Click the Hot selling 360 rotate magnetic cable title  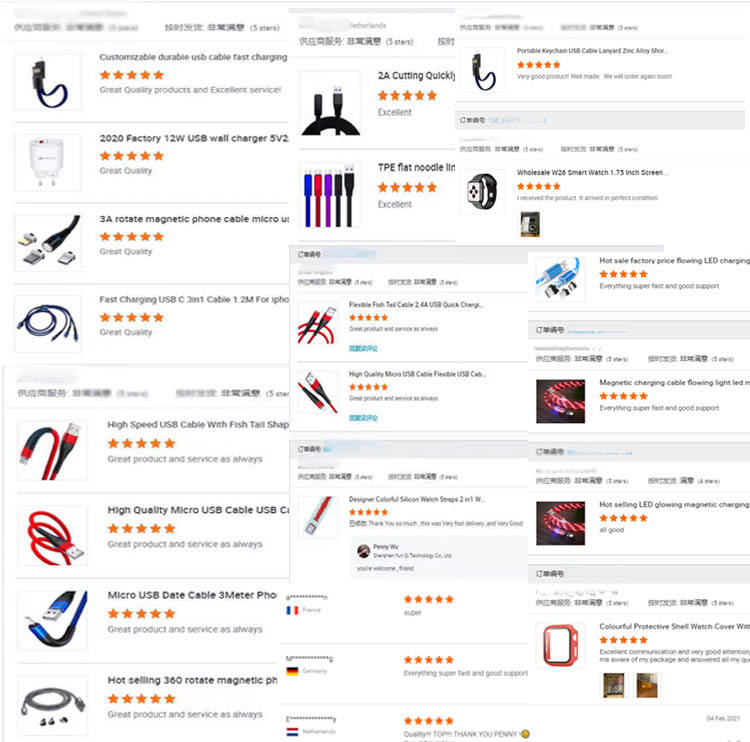pos(192,680)
